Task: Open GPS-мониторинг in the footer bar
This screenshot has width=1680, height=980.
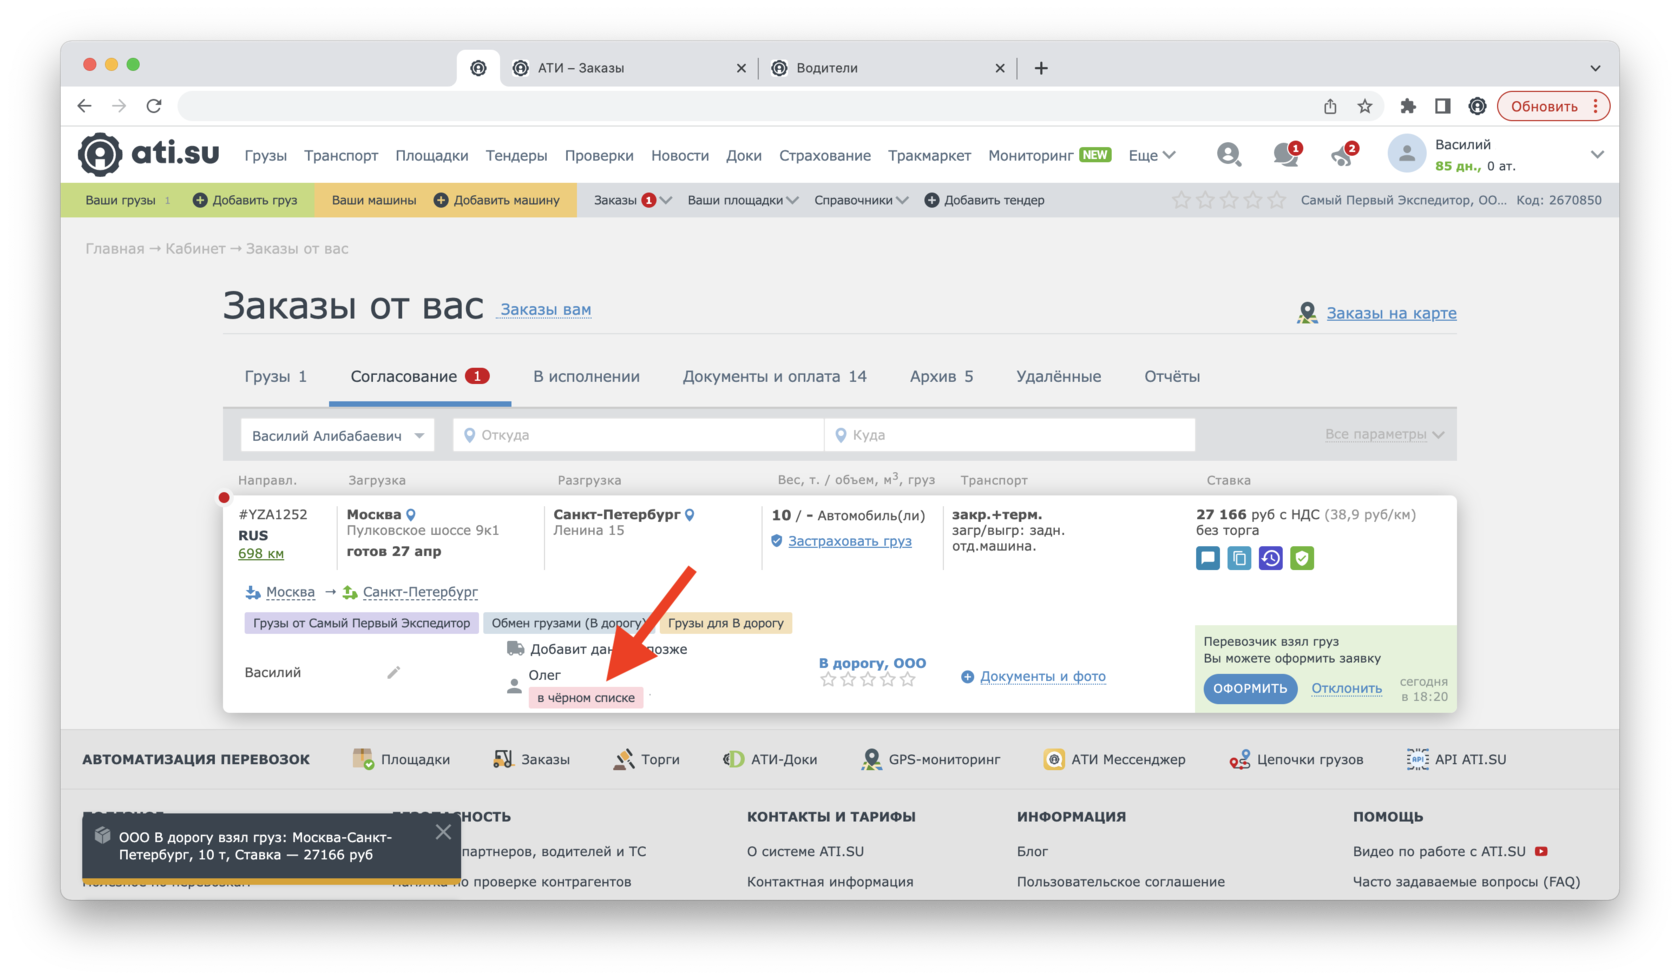Action: coord(933,759)
